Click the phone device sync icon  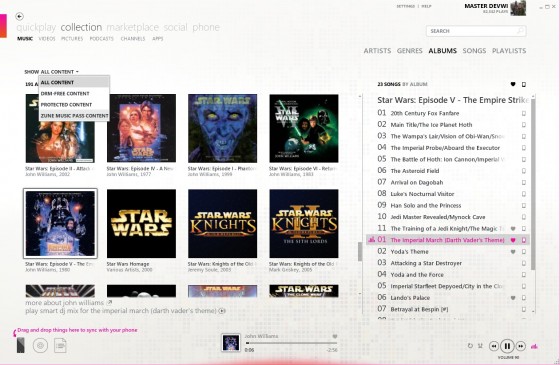[x=21, y=345]
